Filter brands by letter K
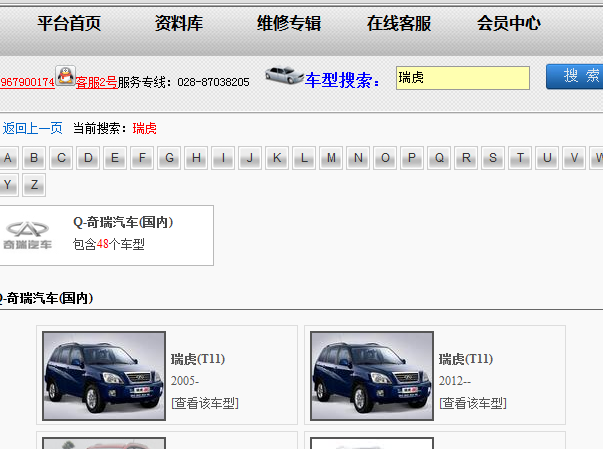This screenshot has width=603, height=449. point(277,158)
